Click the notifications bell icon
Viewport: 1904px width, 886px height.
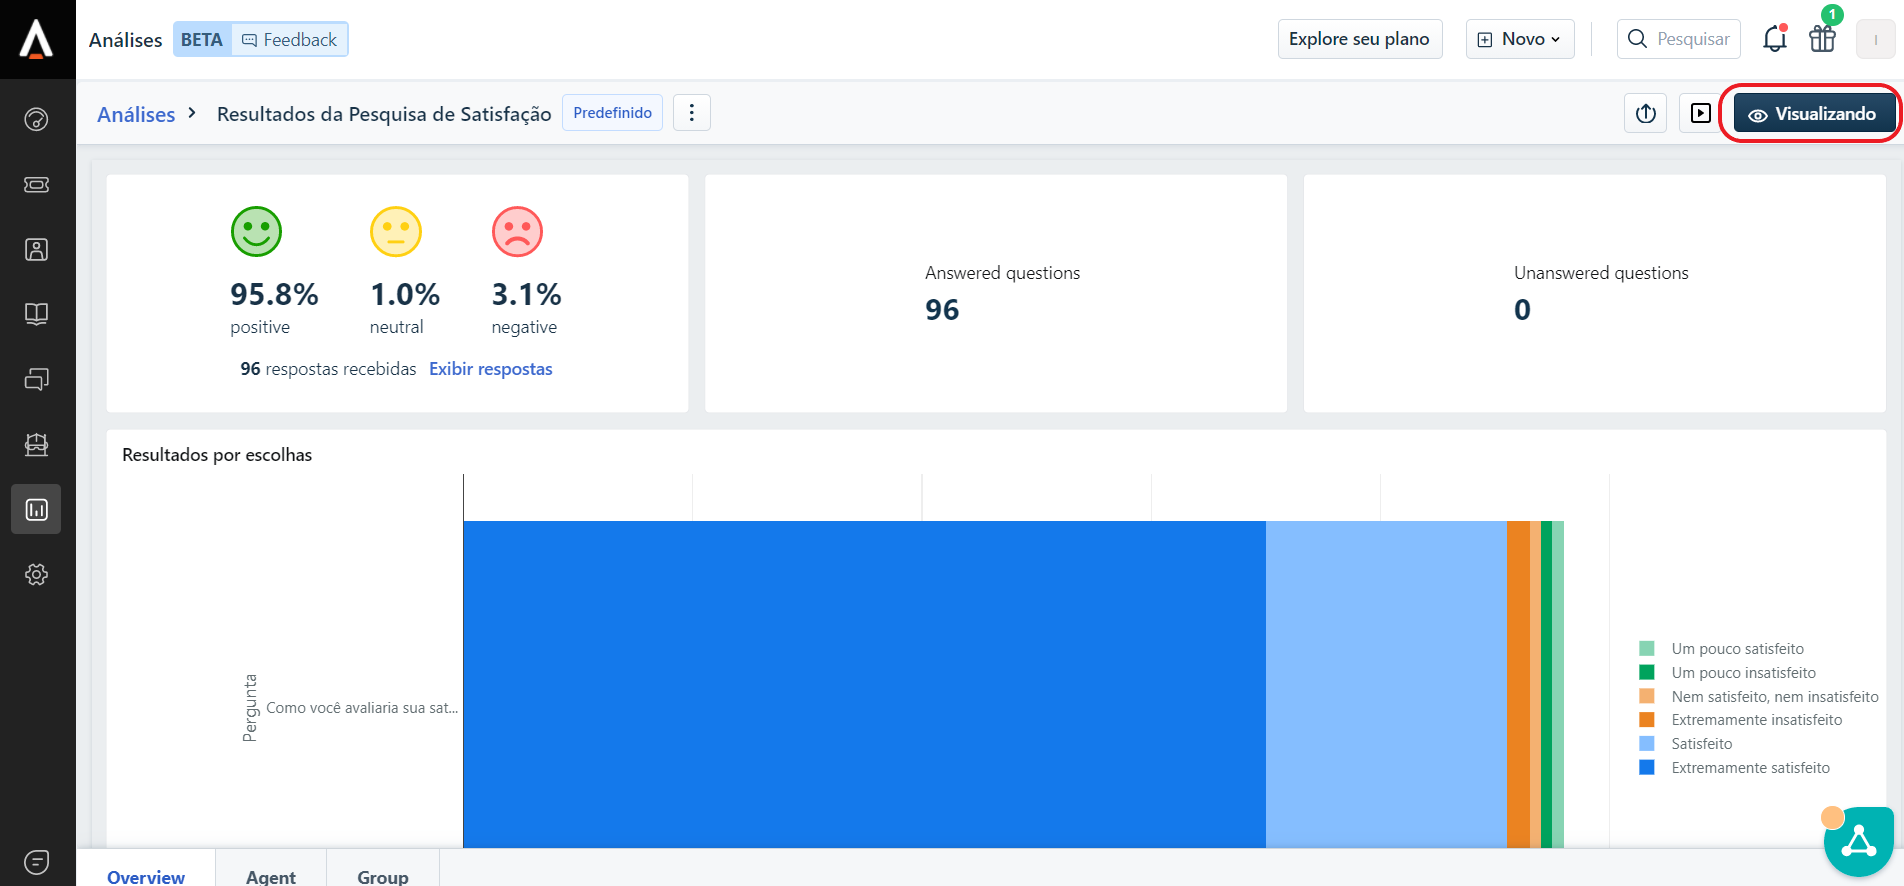[1775, 39]
